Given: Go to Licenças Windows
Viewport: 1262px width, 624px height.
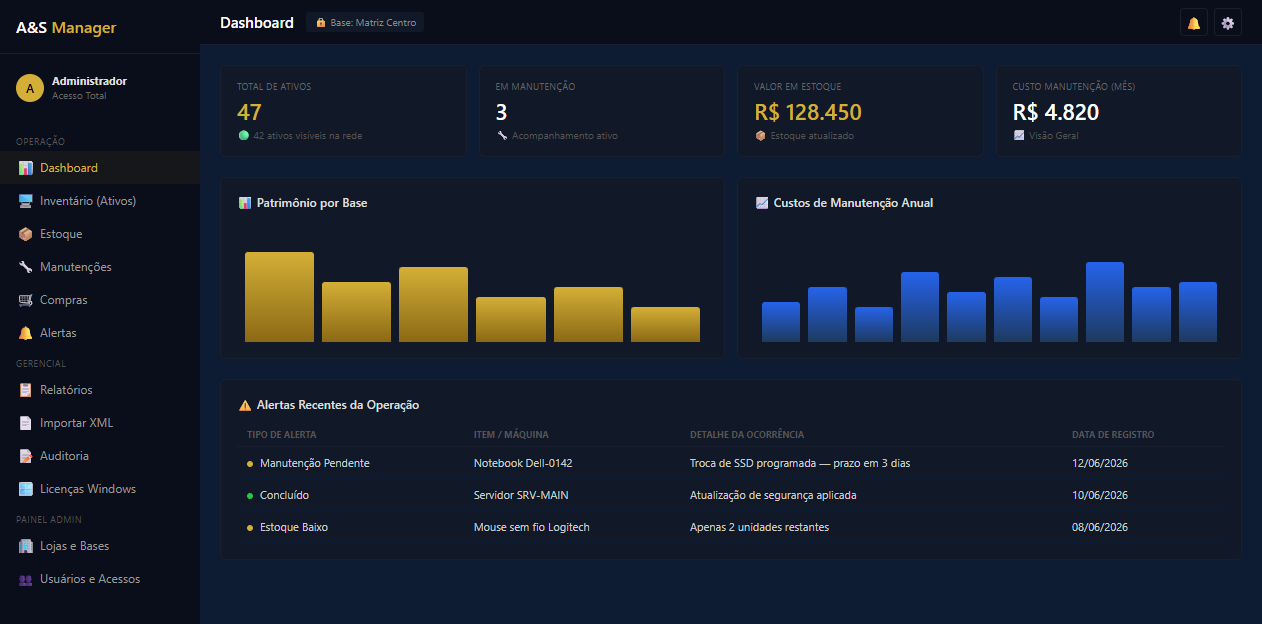Looking at the screenshot, I should [x=100, y=489].
